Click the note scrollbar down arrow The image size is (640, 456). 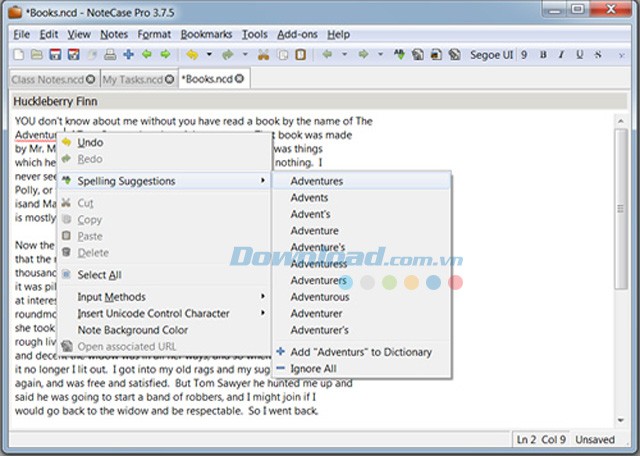pos(621,420)
